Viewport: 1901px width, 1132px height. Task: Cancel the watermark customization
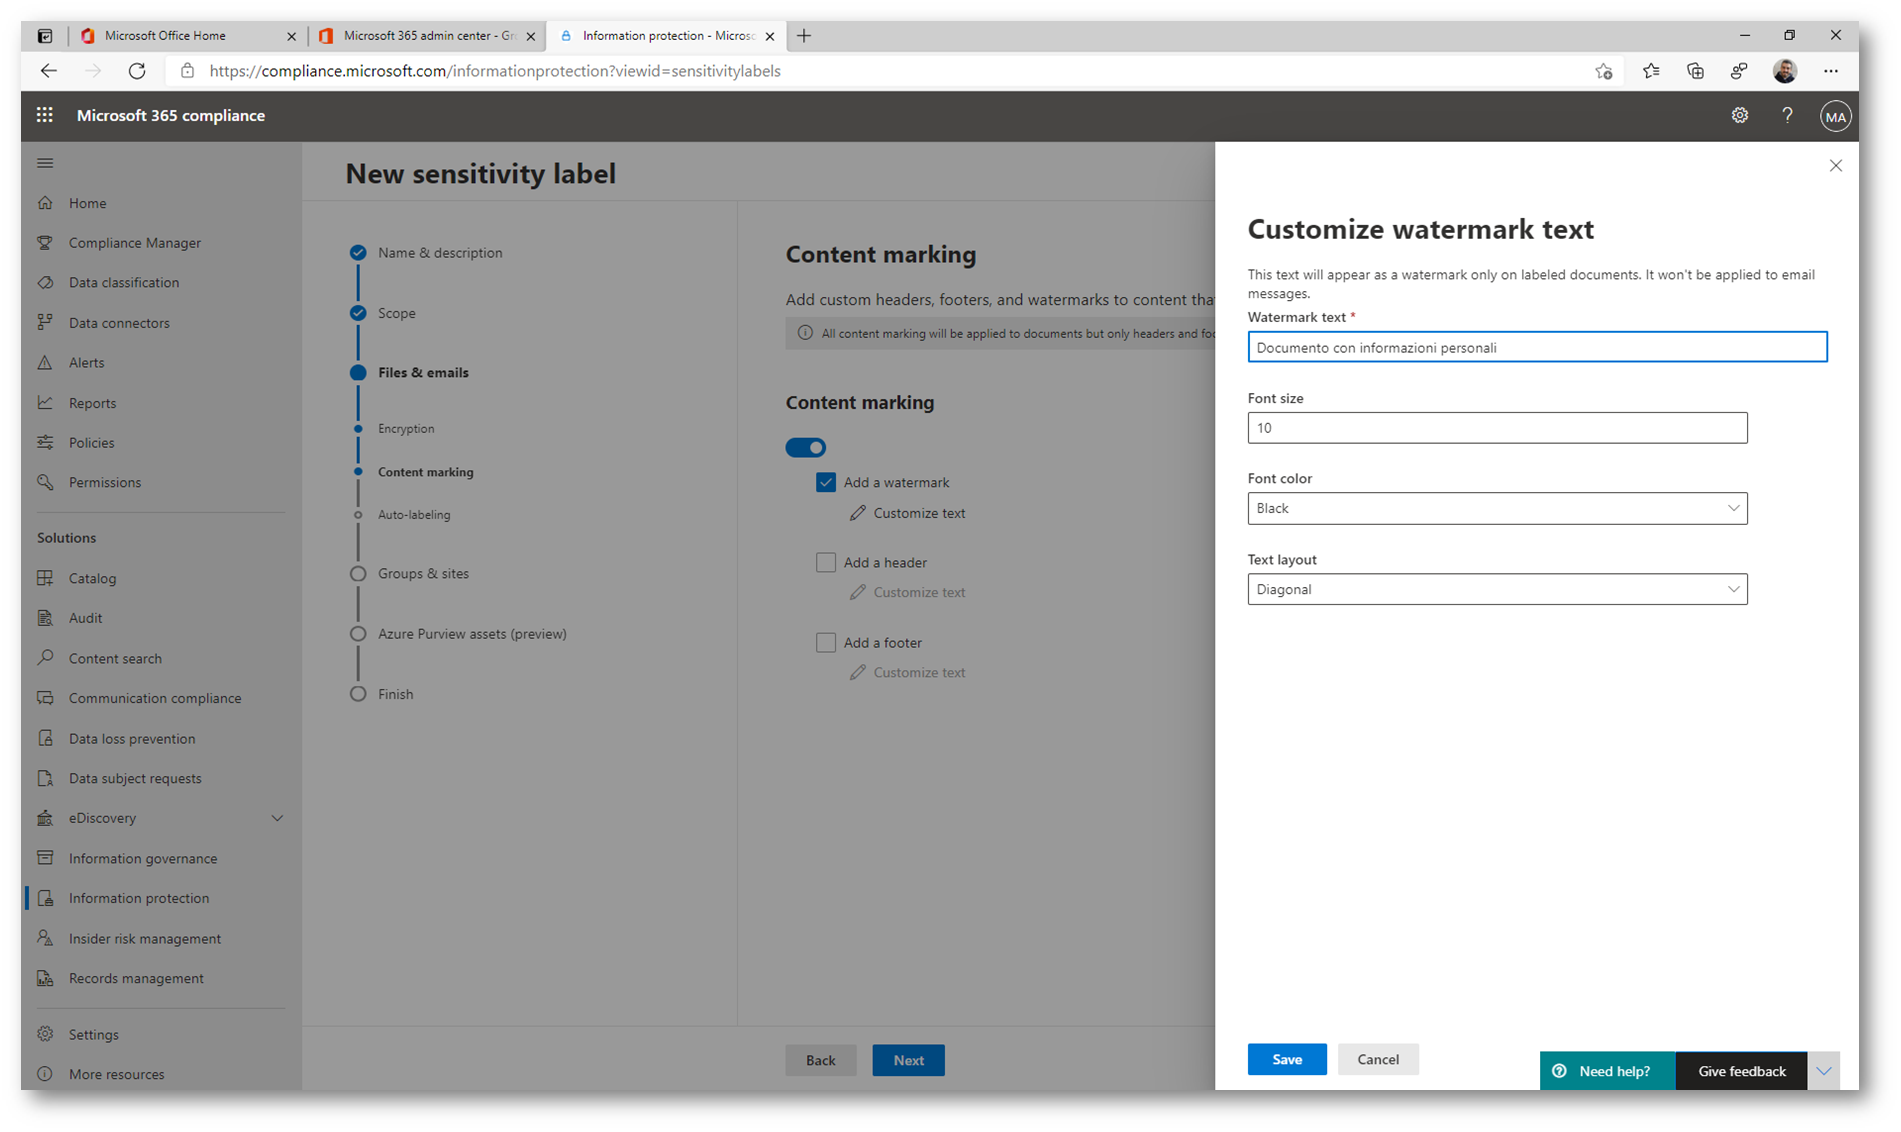pos(1377,1059)
